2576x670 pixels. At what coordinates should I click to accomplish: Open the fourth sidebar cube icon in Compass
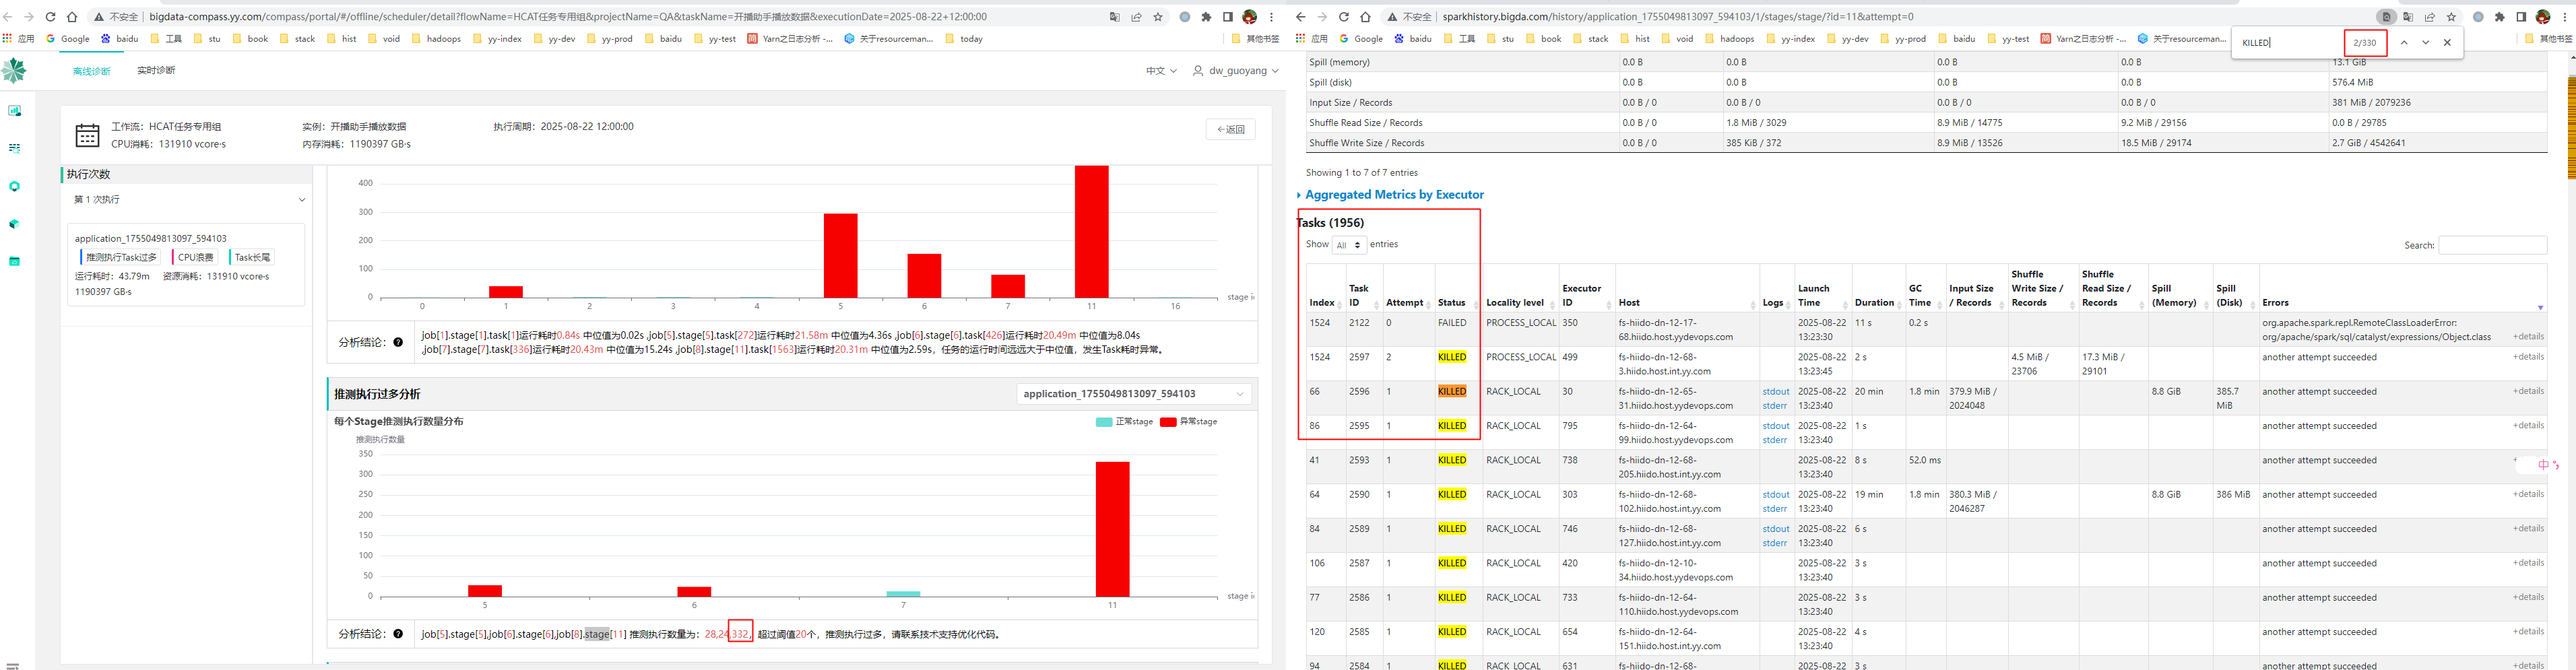(14, 224)
